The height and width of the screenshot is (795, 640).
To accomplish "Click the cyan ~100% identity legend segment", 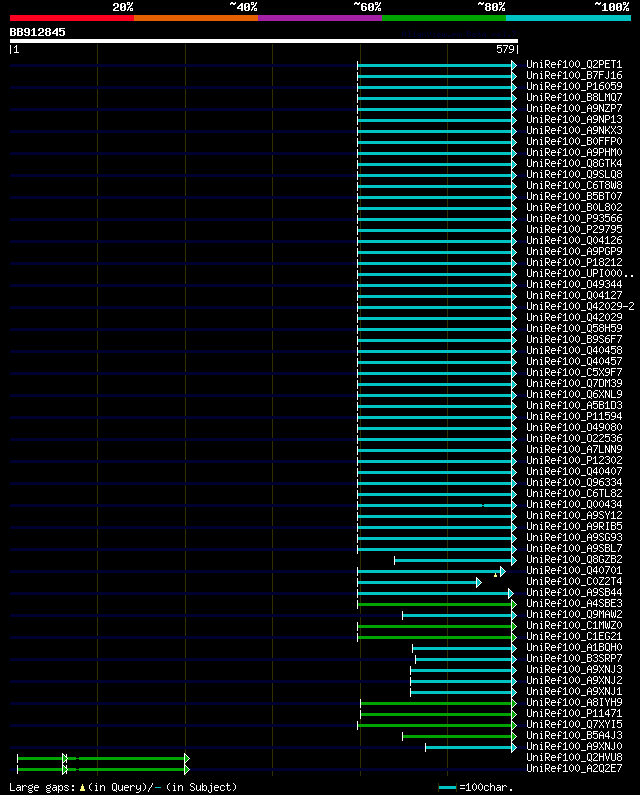I will click(x=568, y=18).
